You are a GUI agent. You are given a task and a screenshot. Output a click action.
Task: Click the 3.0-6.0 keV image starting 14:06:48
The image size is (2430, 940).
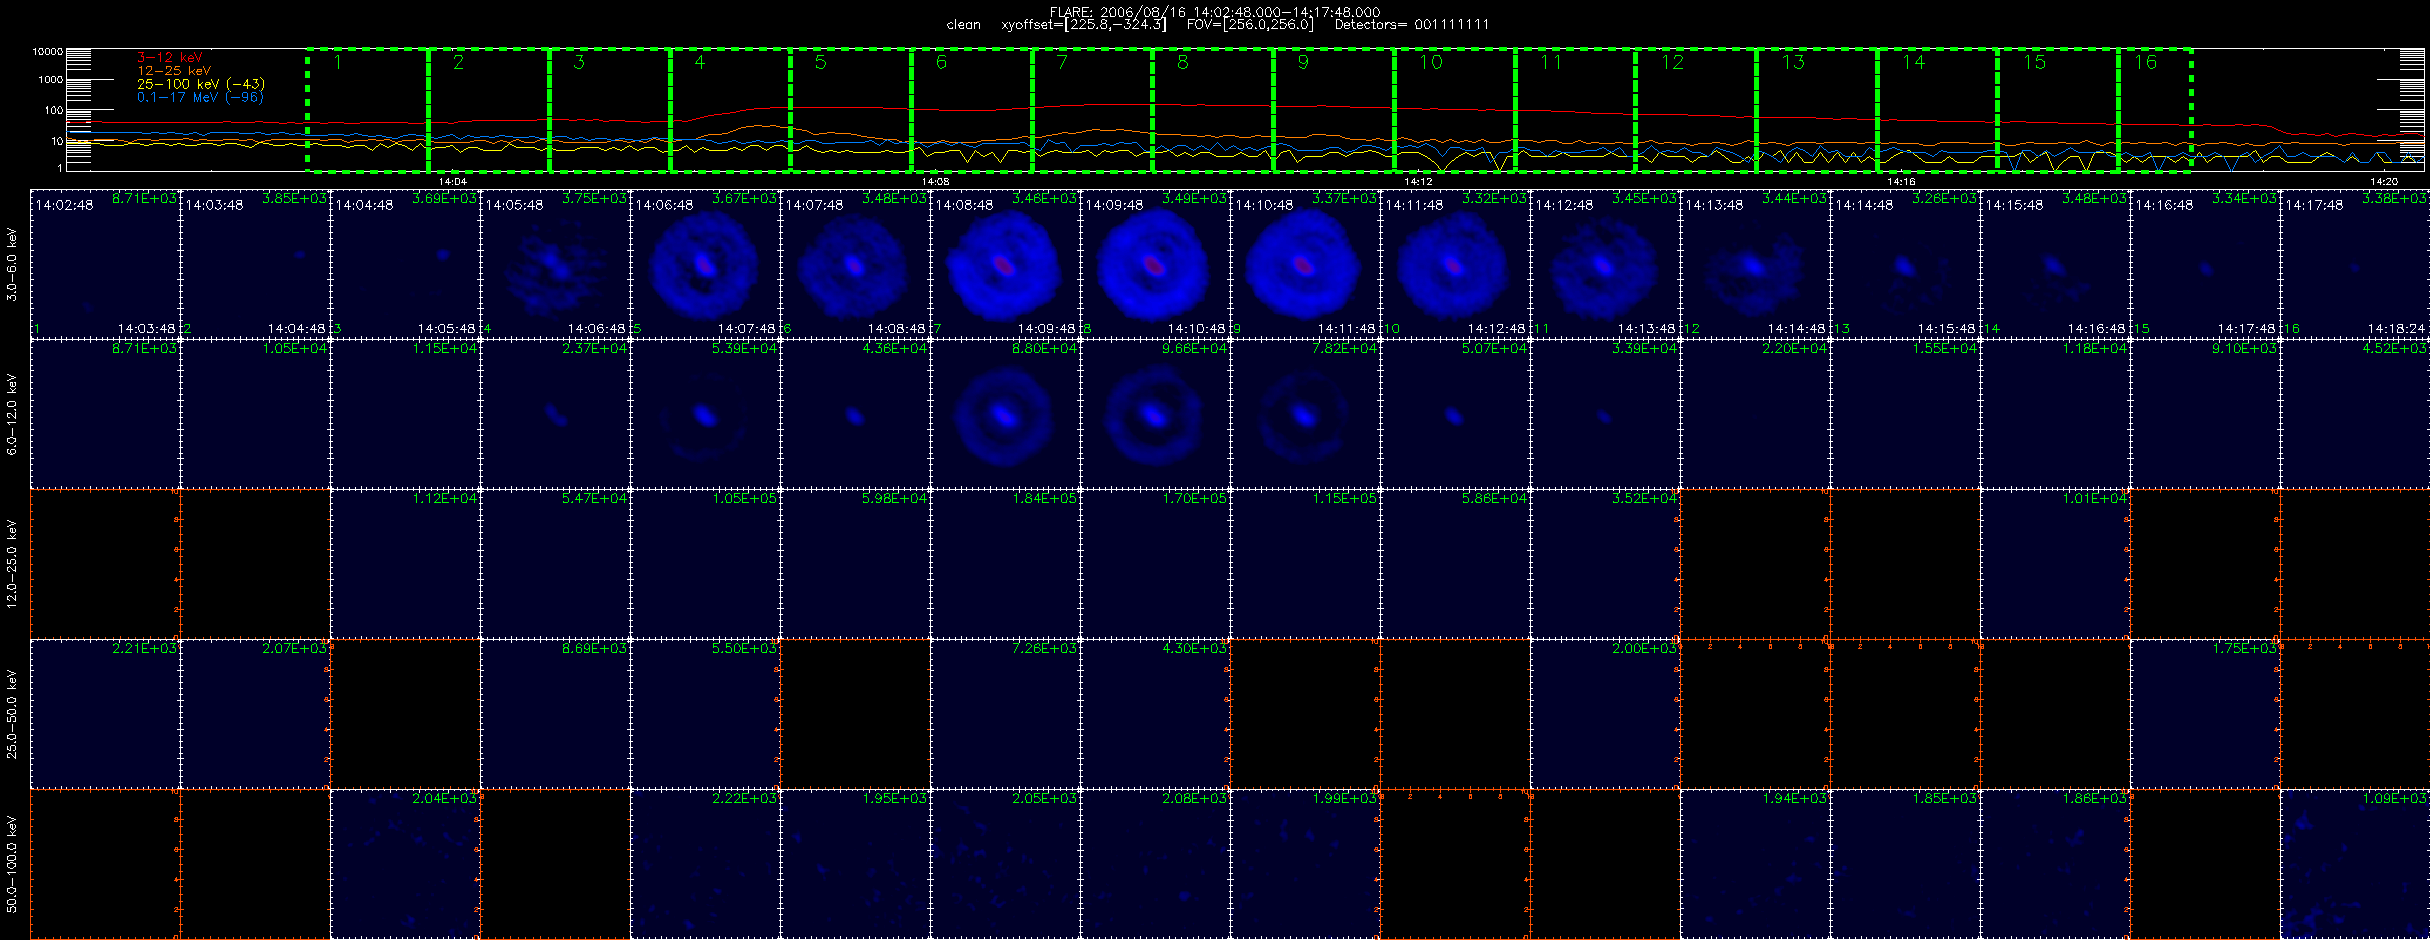pyautogui.click(x=705, y=264)
